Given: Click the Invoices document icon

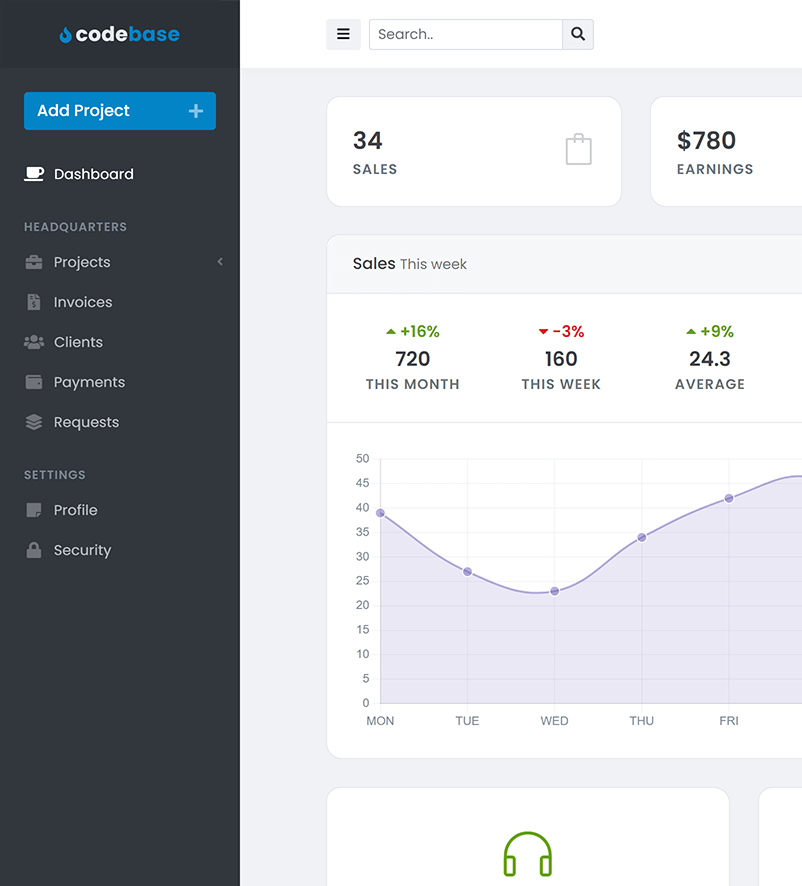Looking at the screenshot, I should point(34,302).
